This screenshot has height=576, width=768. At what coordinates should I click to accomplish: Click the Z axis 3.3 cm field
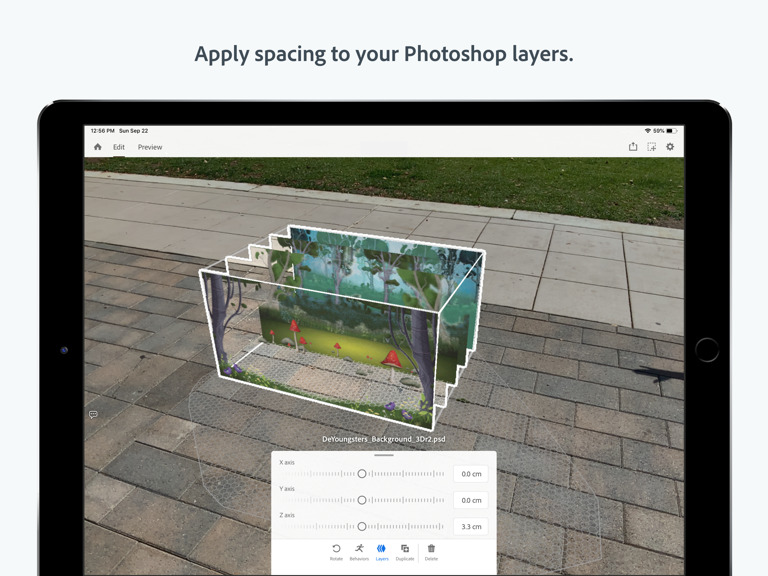pyautogui.click(x=471, y=526)
